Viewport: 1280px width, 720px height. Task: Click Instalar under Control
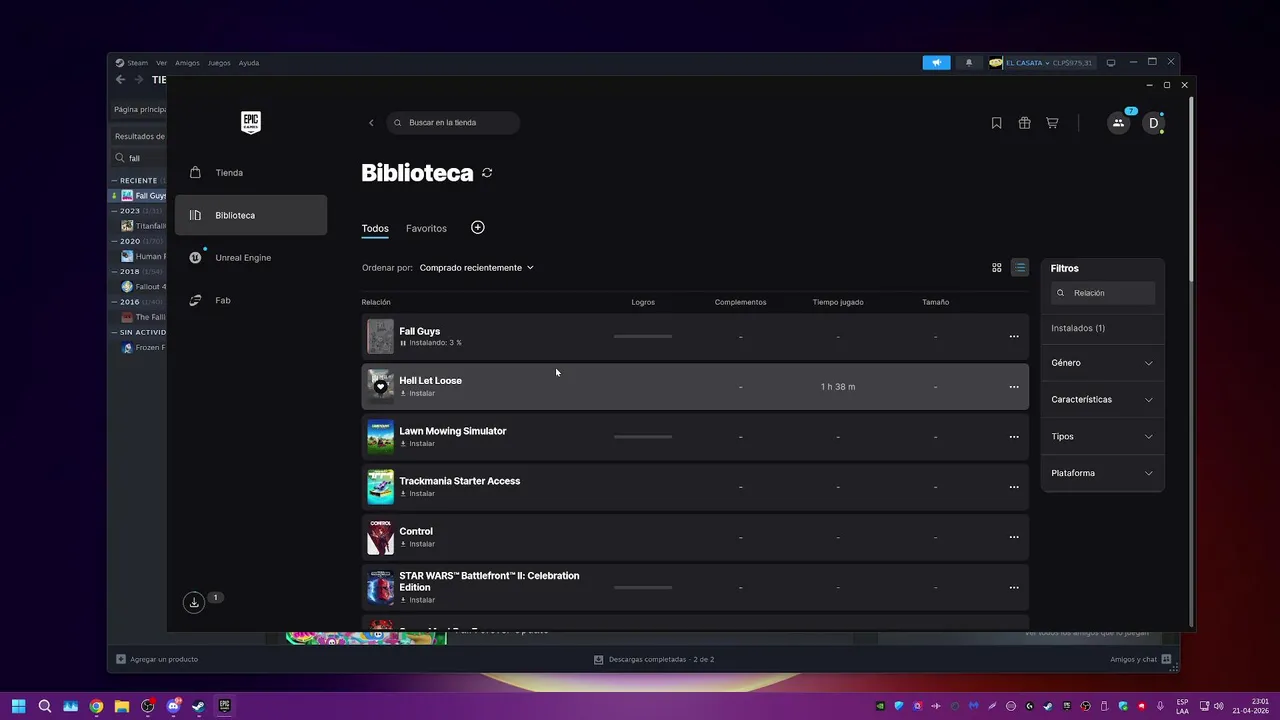click(418, 544)
